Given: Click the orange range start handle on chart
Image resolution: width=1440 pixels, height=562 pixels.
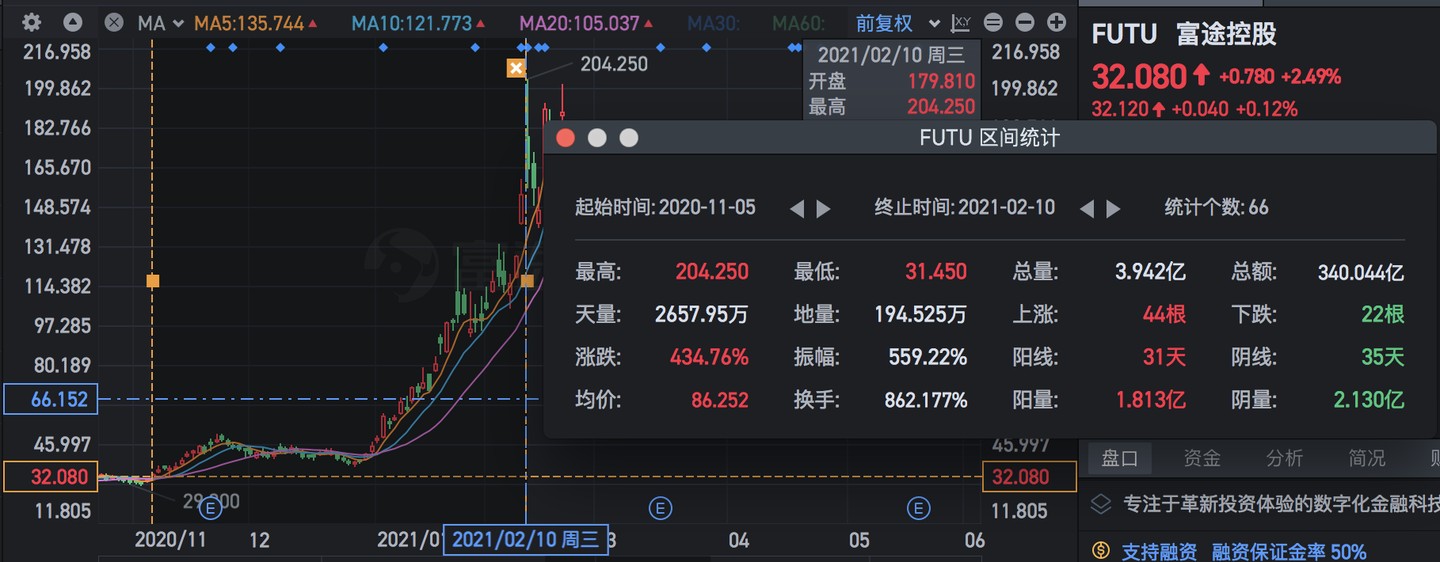Looking at the screenshot, I should coord(152,281).
